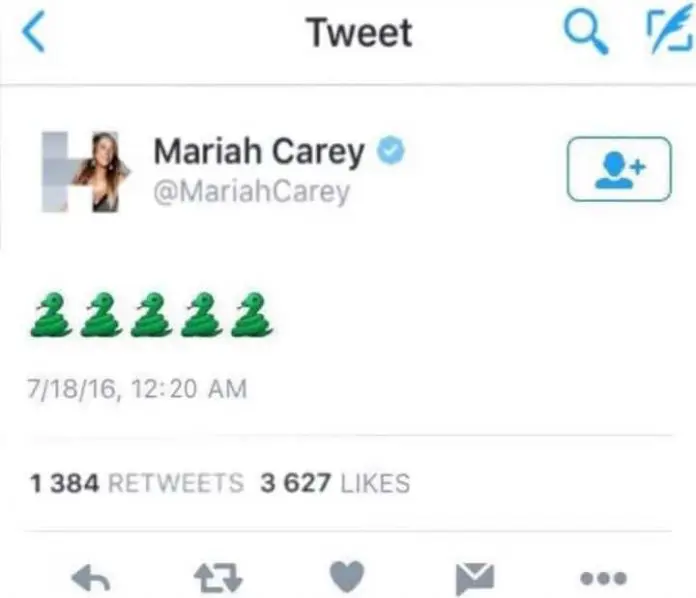This screenshot has width=696, height=598.
Task: Compose a new tweet with feather icon
Action: click(x=670, y=31)
